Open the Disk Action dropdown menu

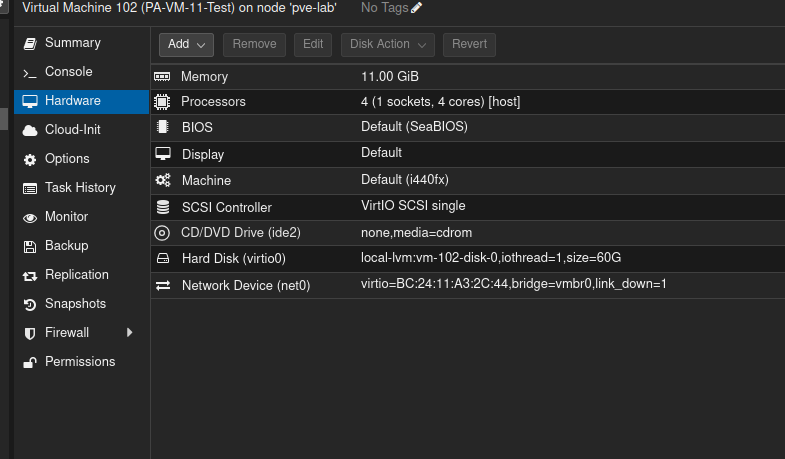[x=387, y=45]
